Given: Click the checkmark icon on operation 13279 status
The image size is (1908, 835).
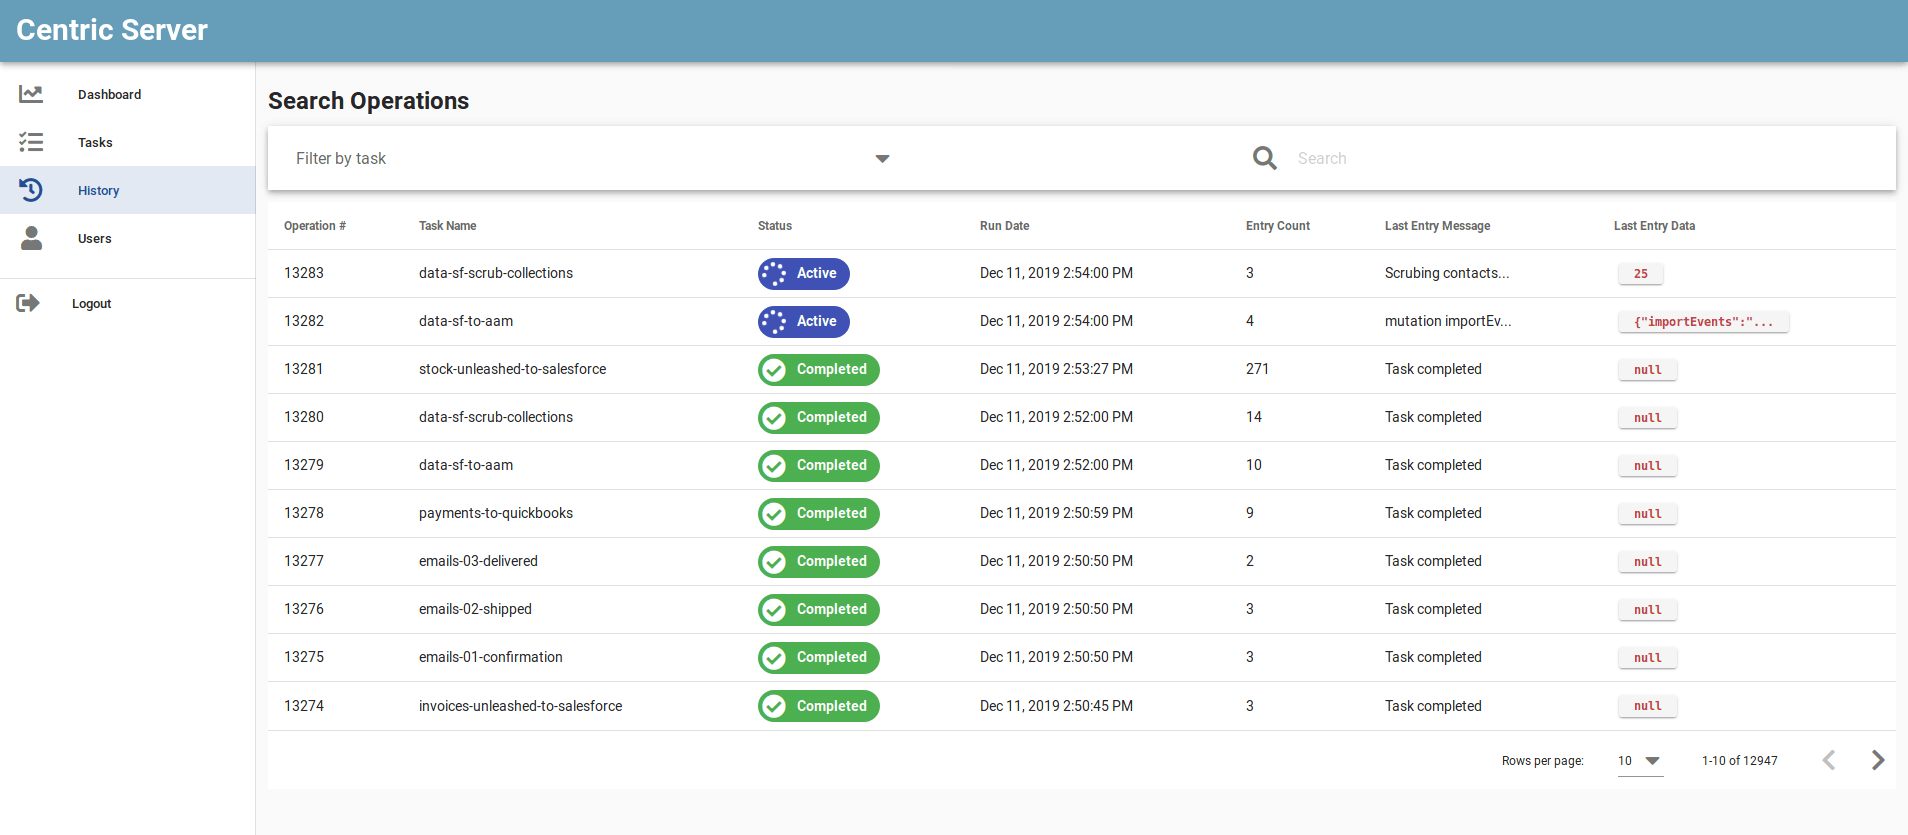Looking at the screenshot, I should pyautogui.click(x=773, y=465).
